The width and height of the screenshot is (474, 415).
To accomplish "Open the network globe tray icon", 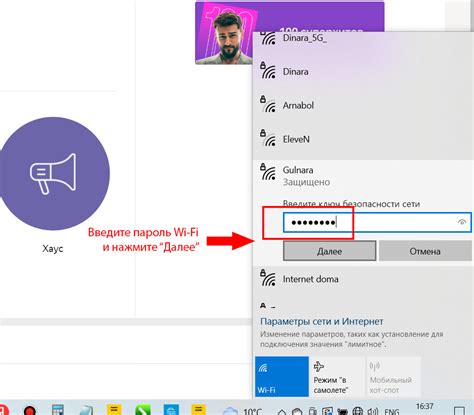I will coord(358,411).
